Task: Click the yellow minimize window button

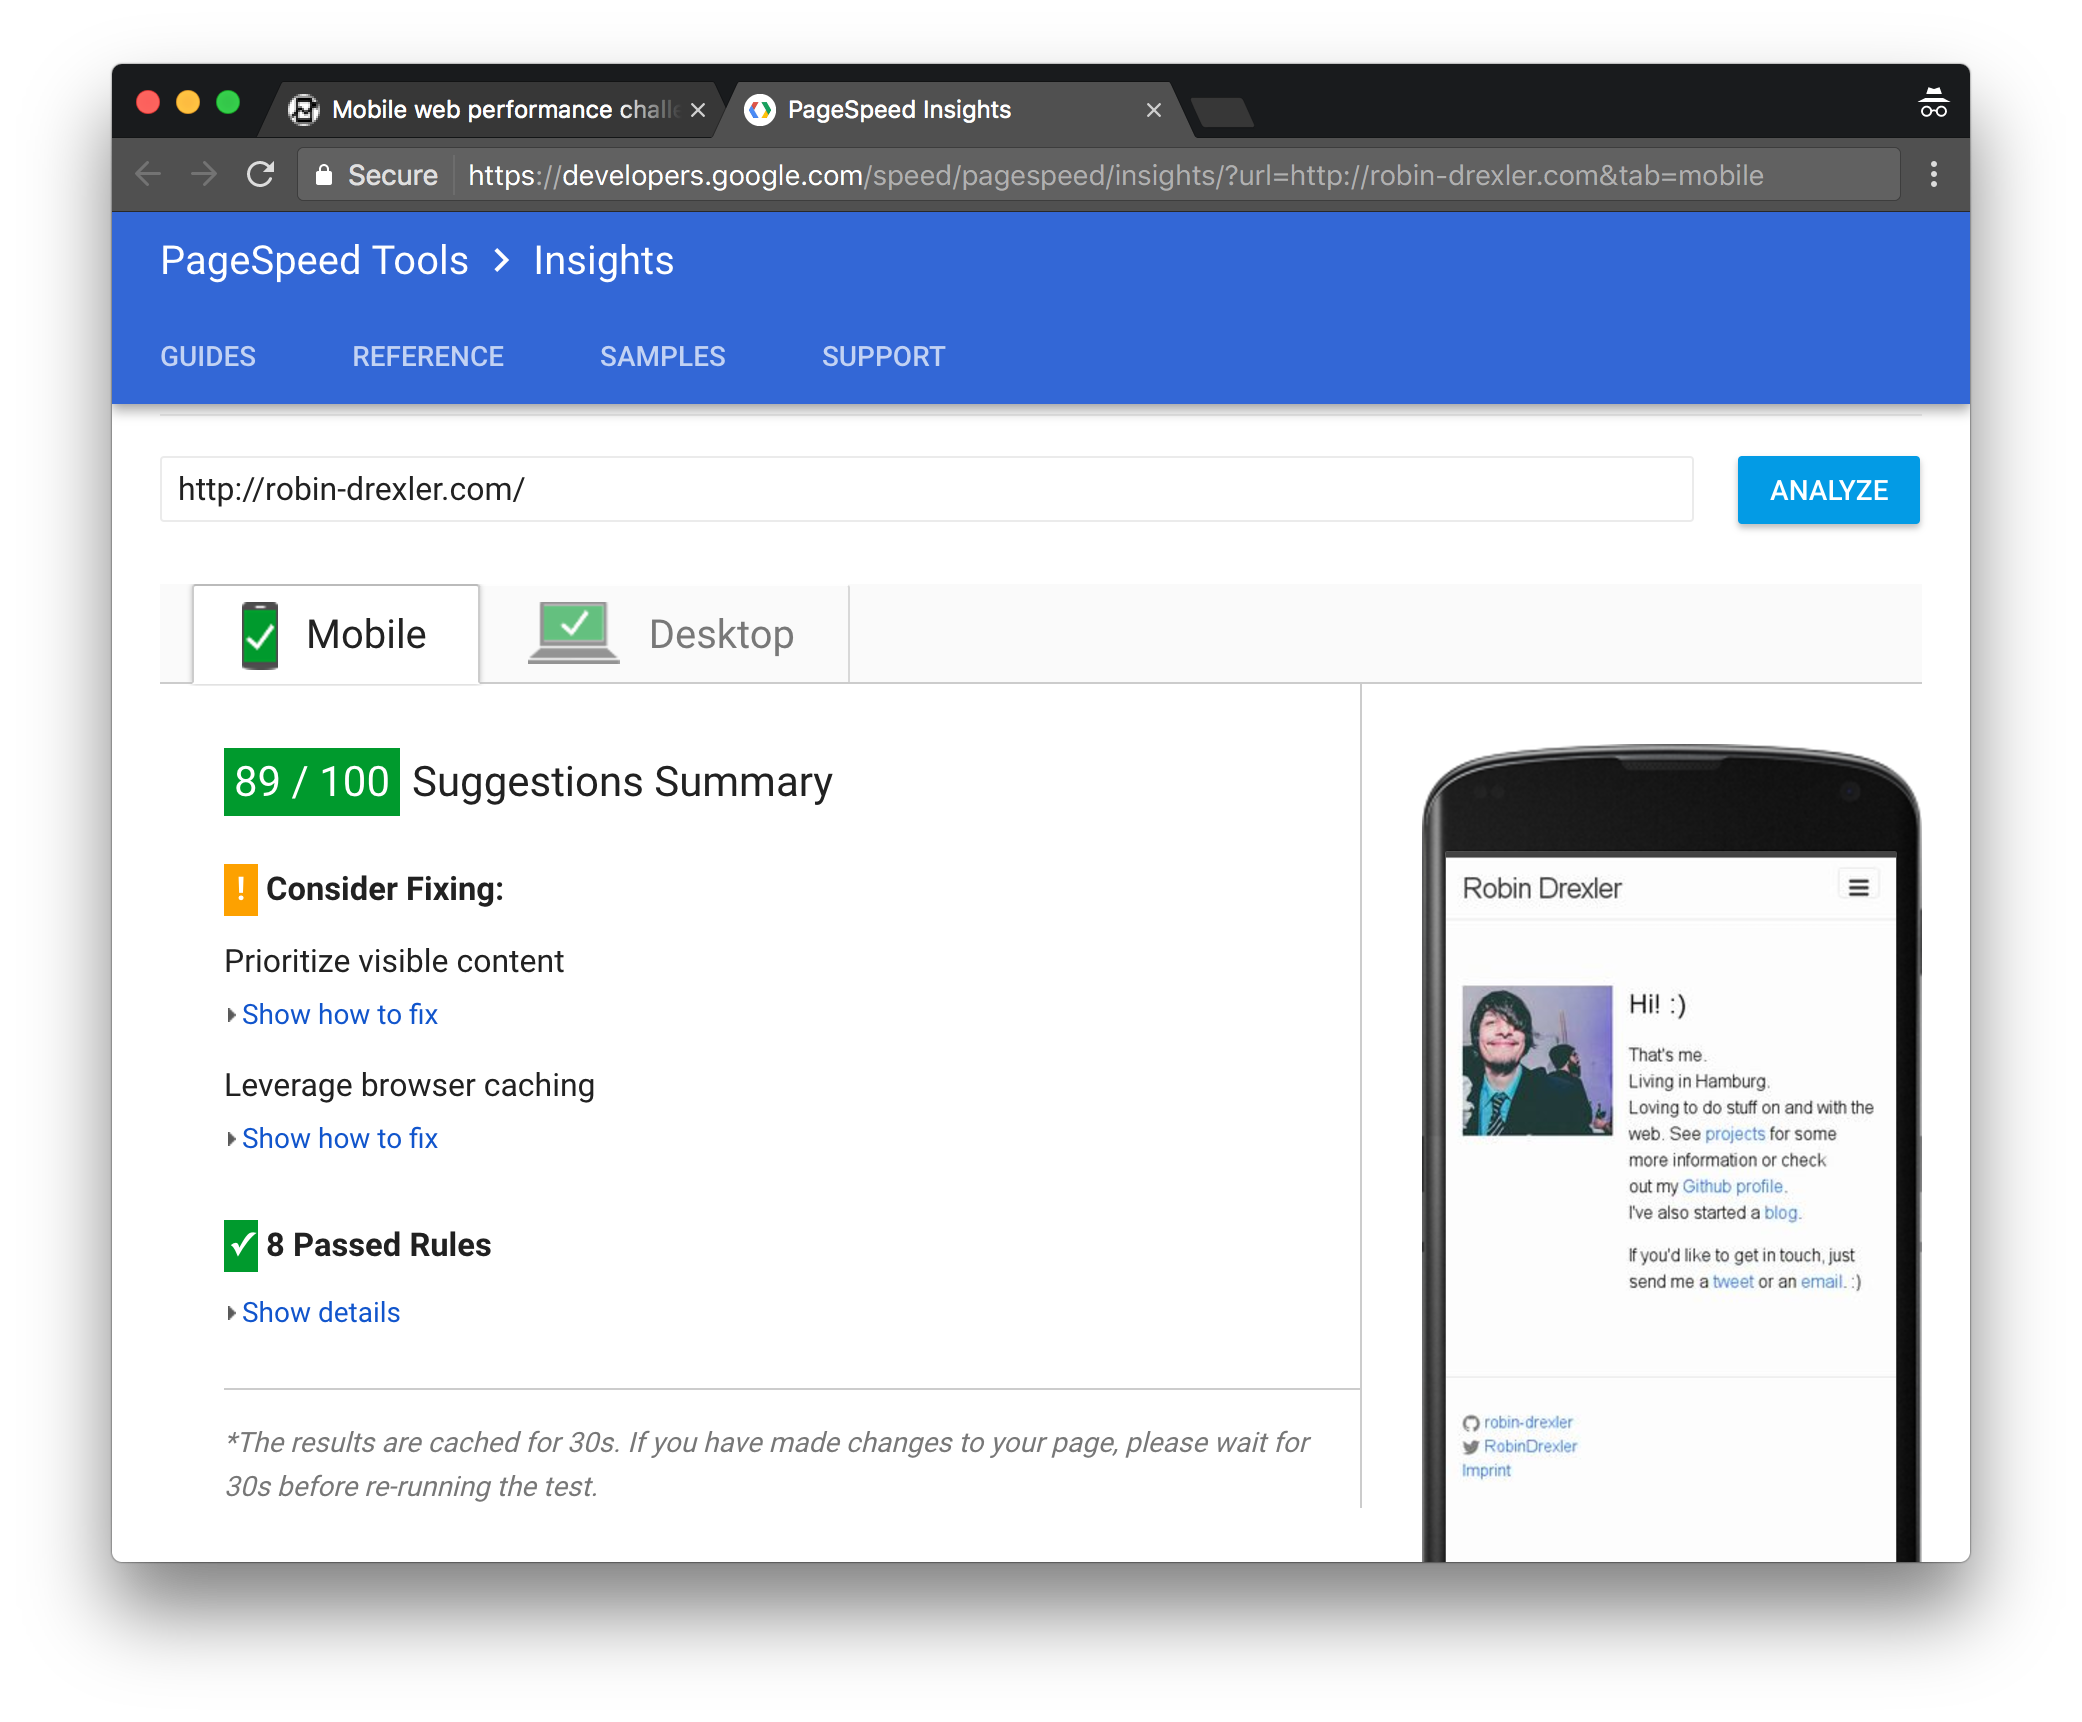Action: point(188,103)
